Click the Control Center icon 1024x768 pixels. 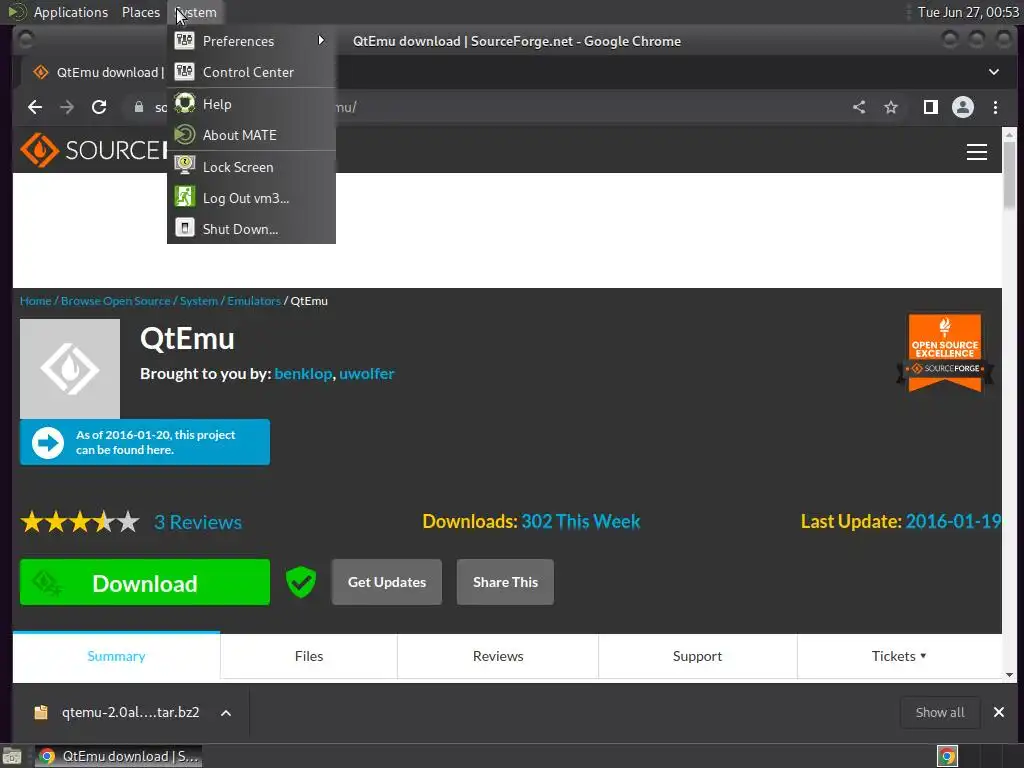pos(185,72)
